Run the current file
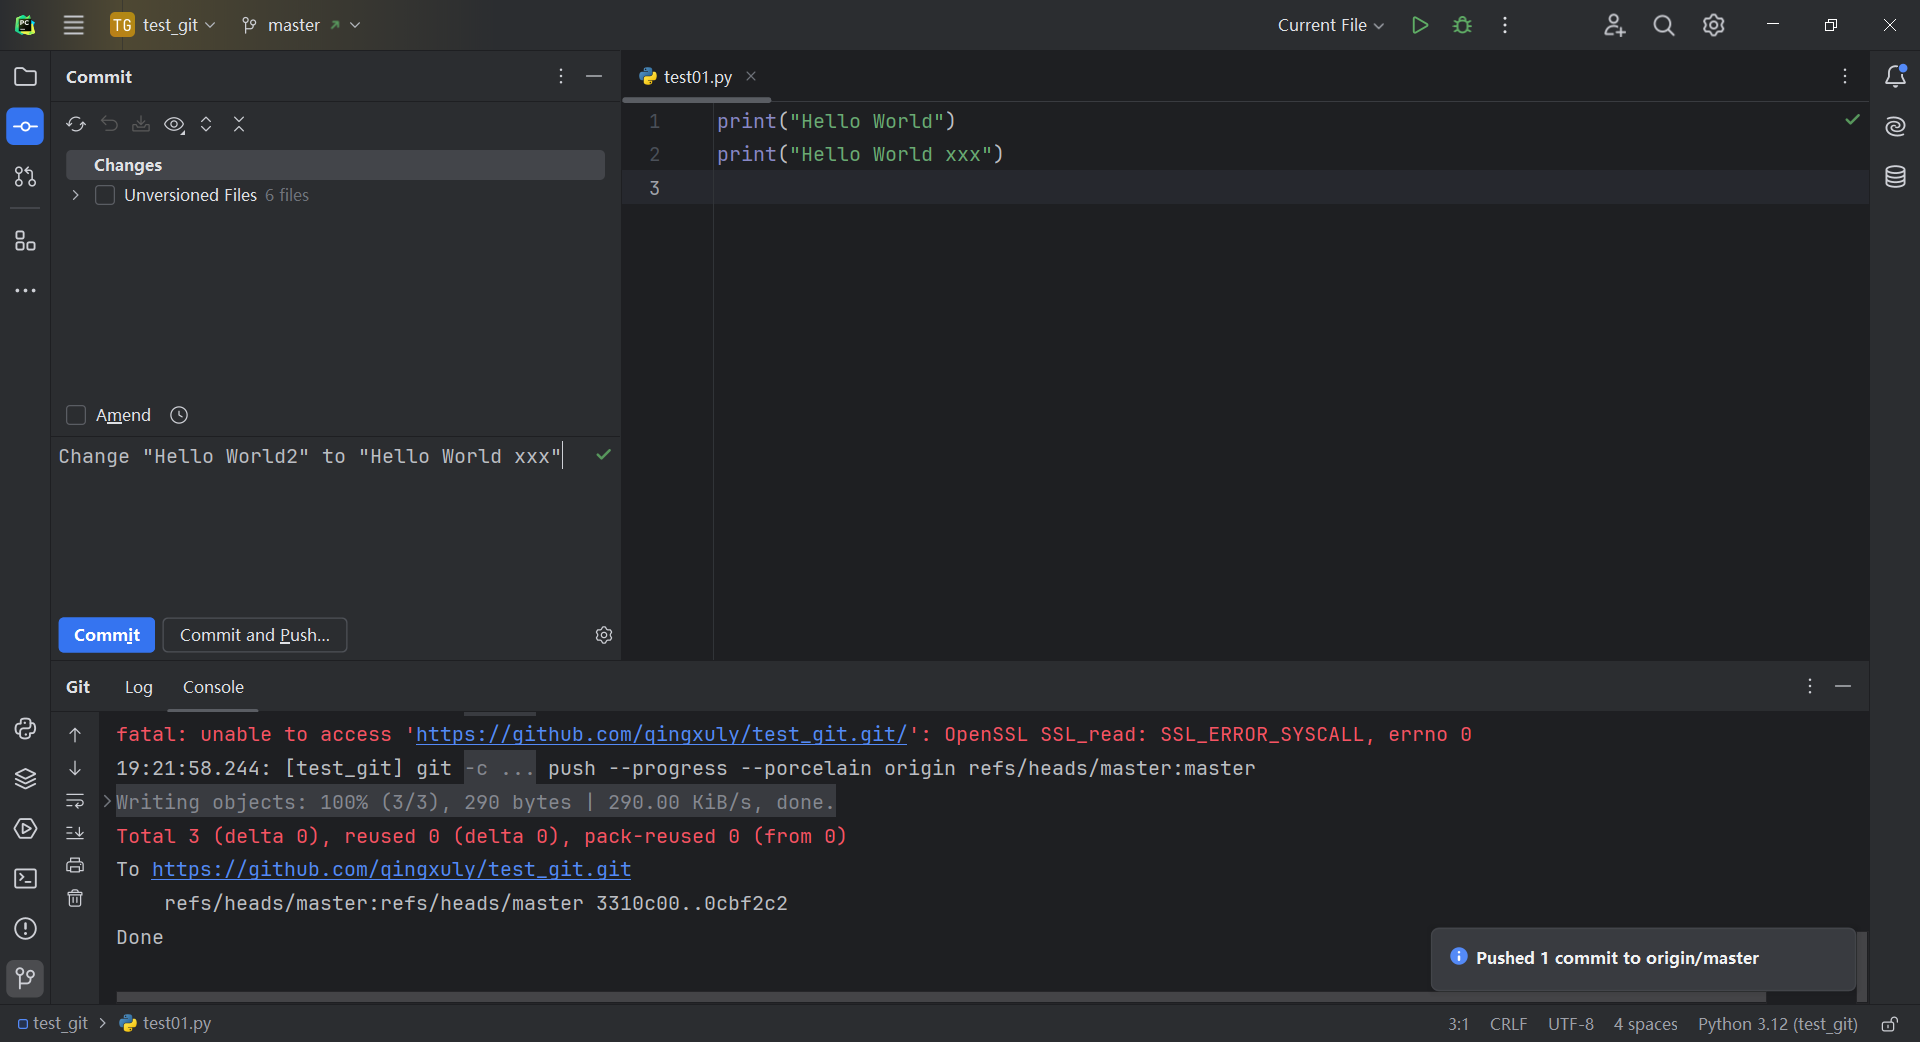This screenshot has width=1920, height=1042. click(1419, 25)
